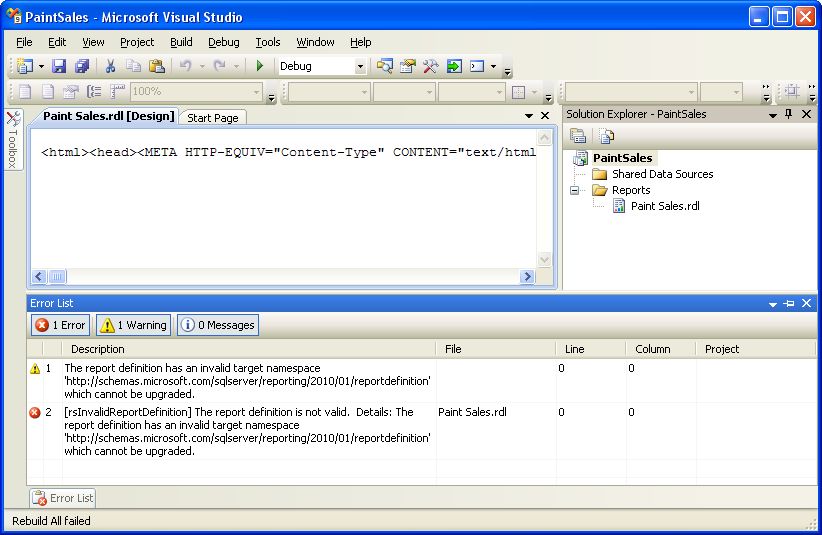Click the Command Window toolbar icon
Image resolution: width=822 pixels, height=535 pixels.
click(x=477, y=66)
